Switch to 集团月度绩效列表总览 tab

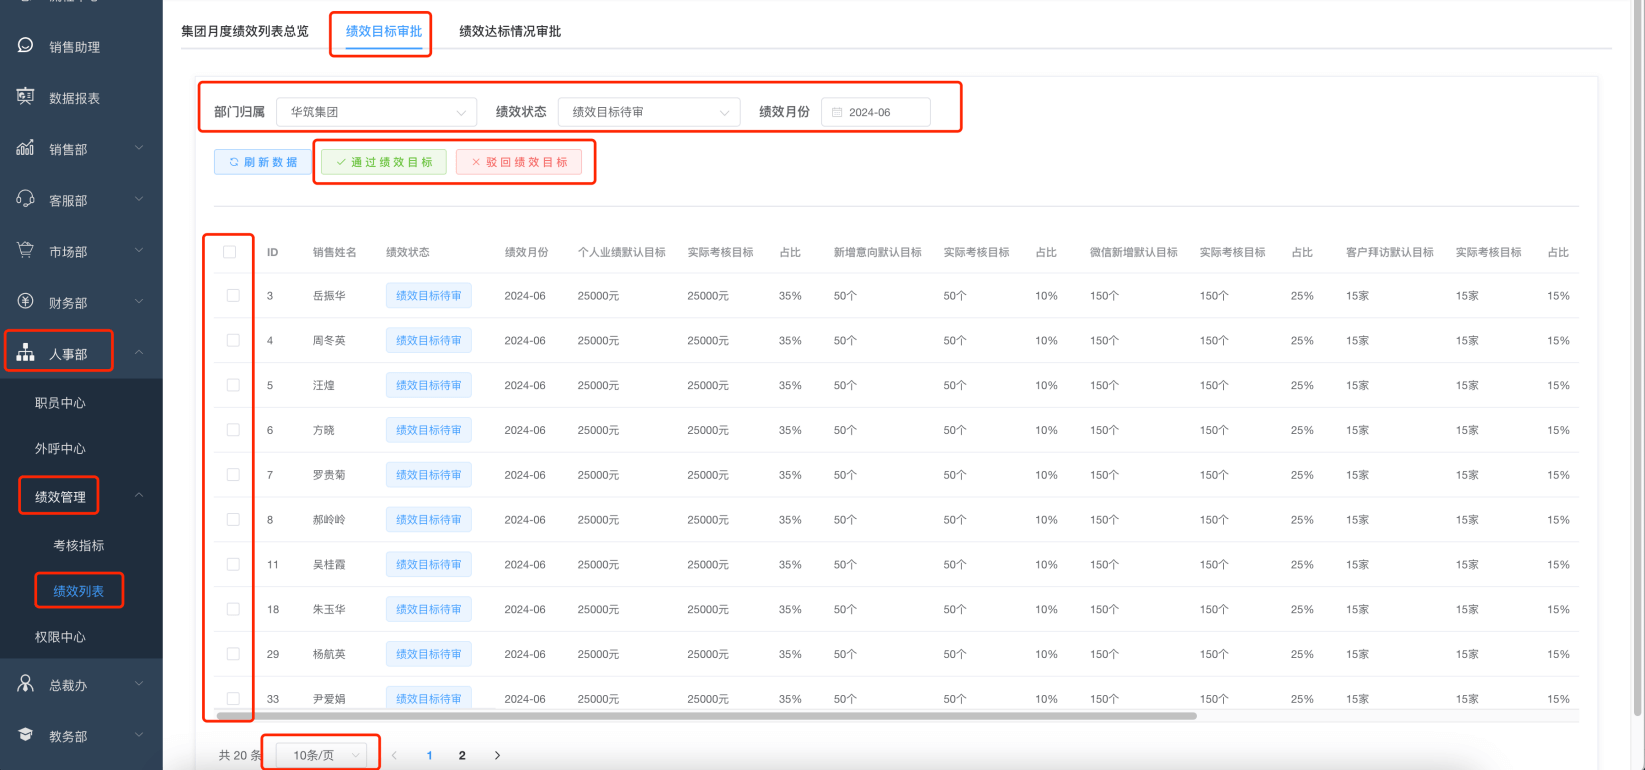pos(245,31)
